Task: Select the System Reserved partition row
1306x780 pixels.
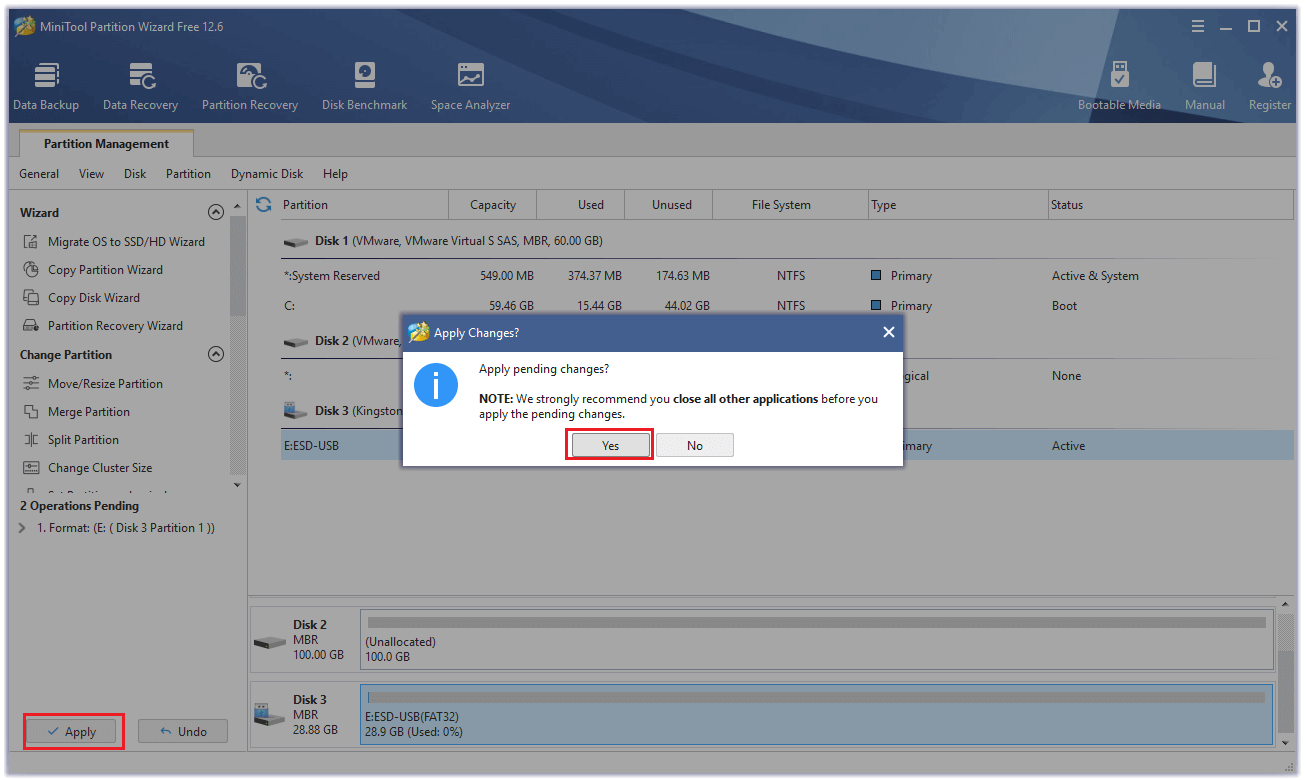Action: (787, 276)
